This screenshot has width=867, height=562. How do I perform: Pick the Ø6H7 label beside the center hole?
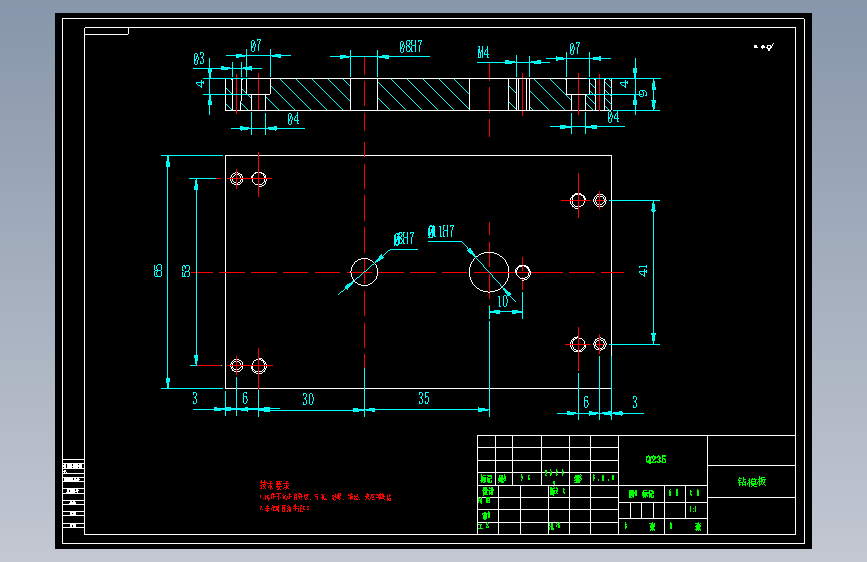click(404, 238)
